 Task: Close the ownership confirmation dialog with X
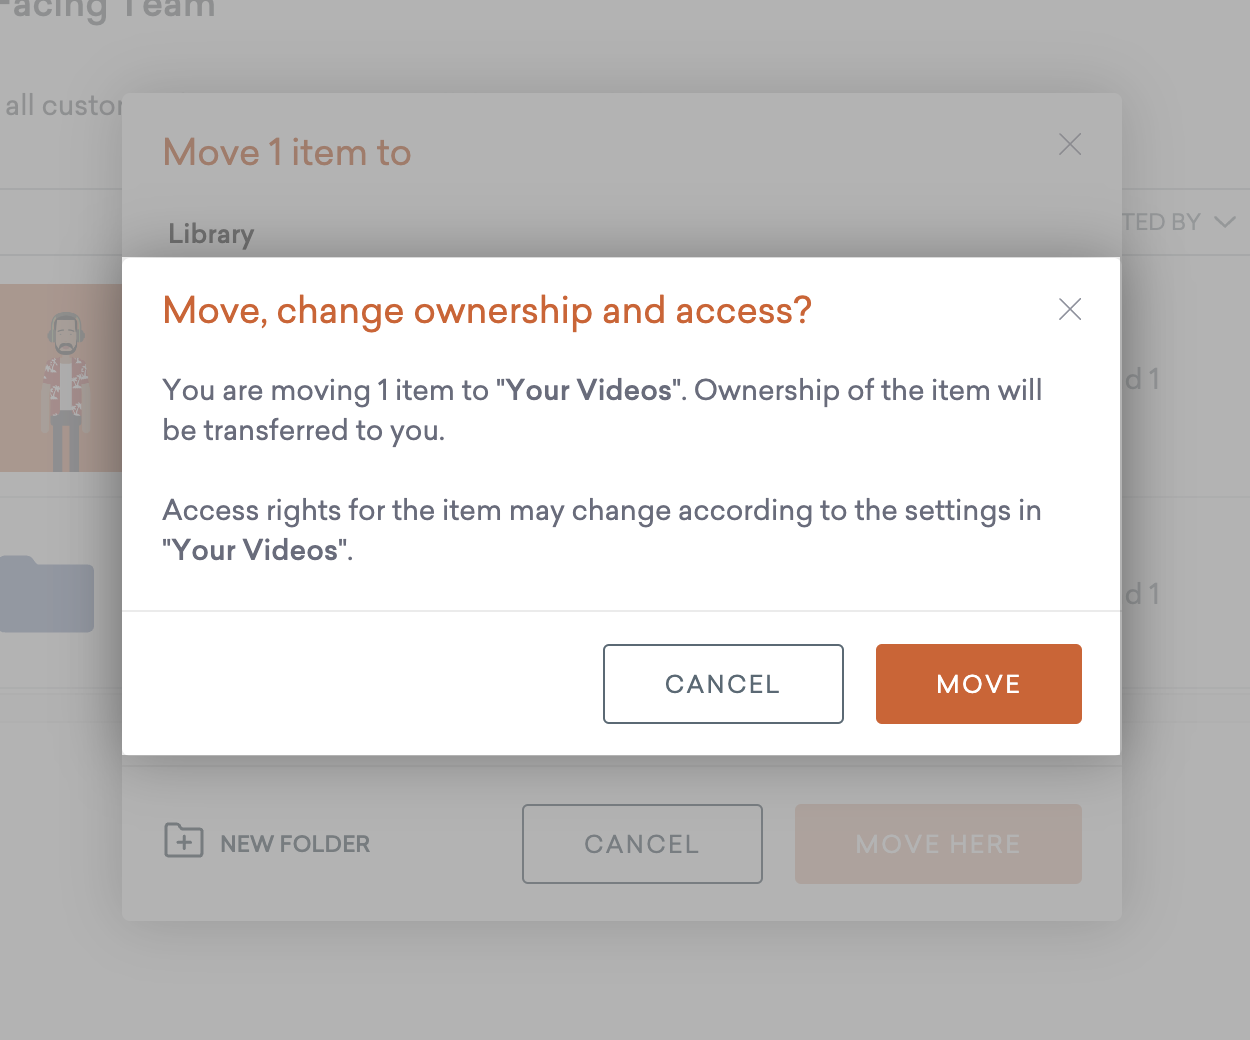click(x=1070, y=310)
